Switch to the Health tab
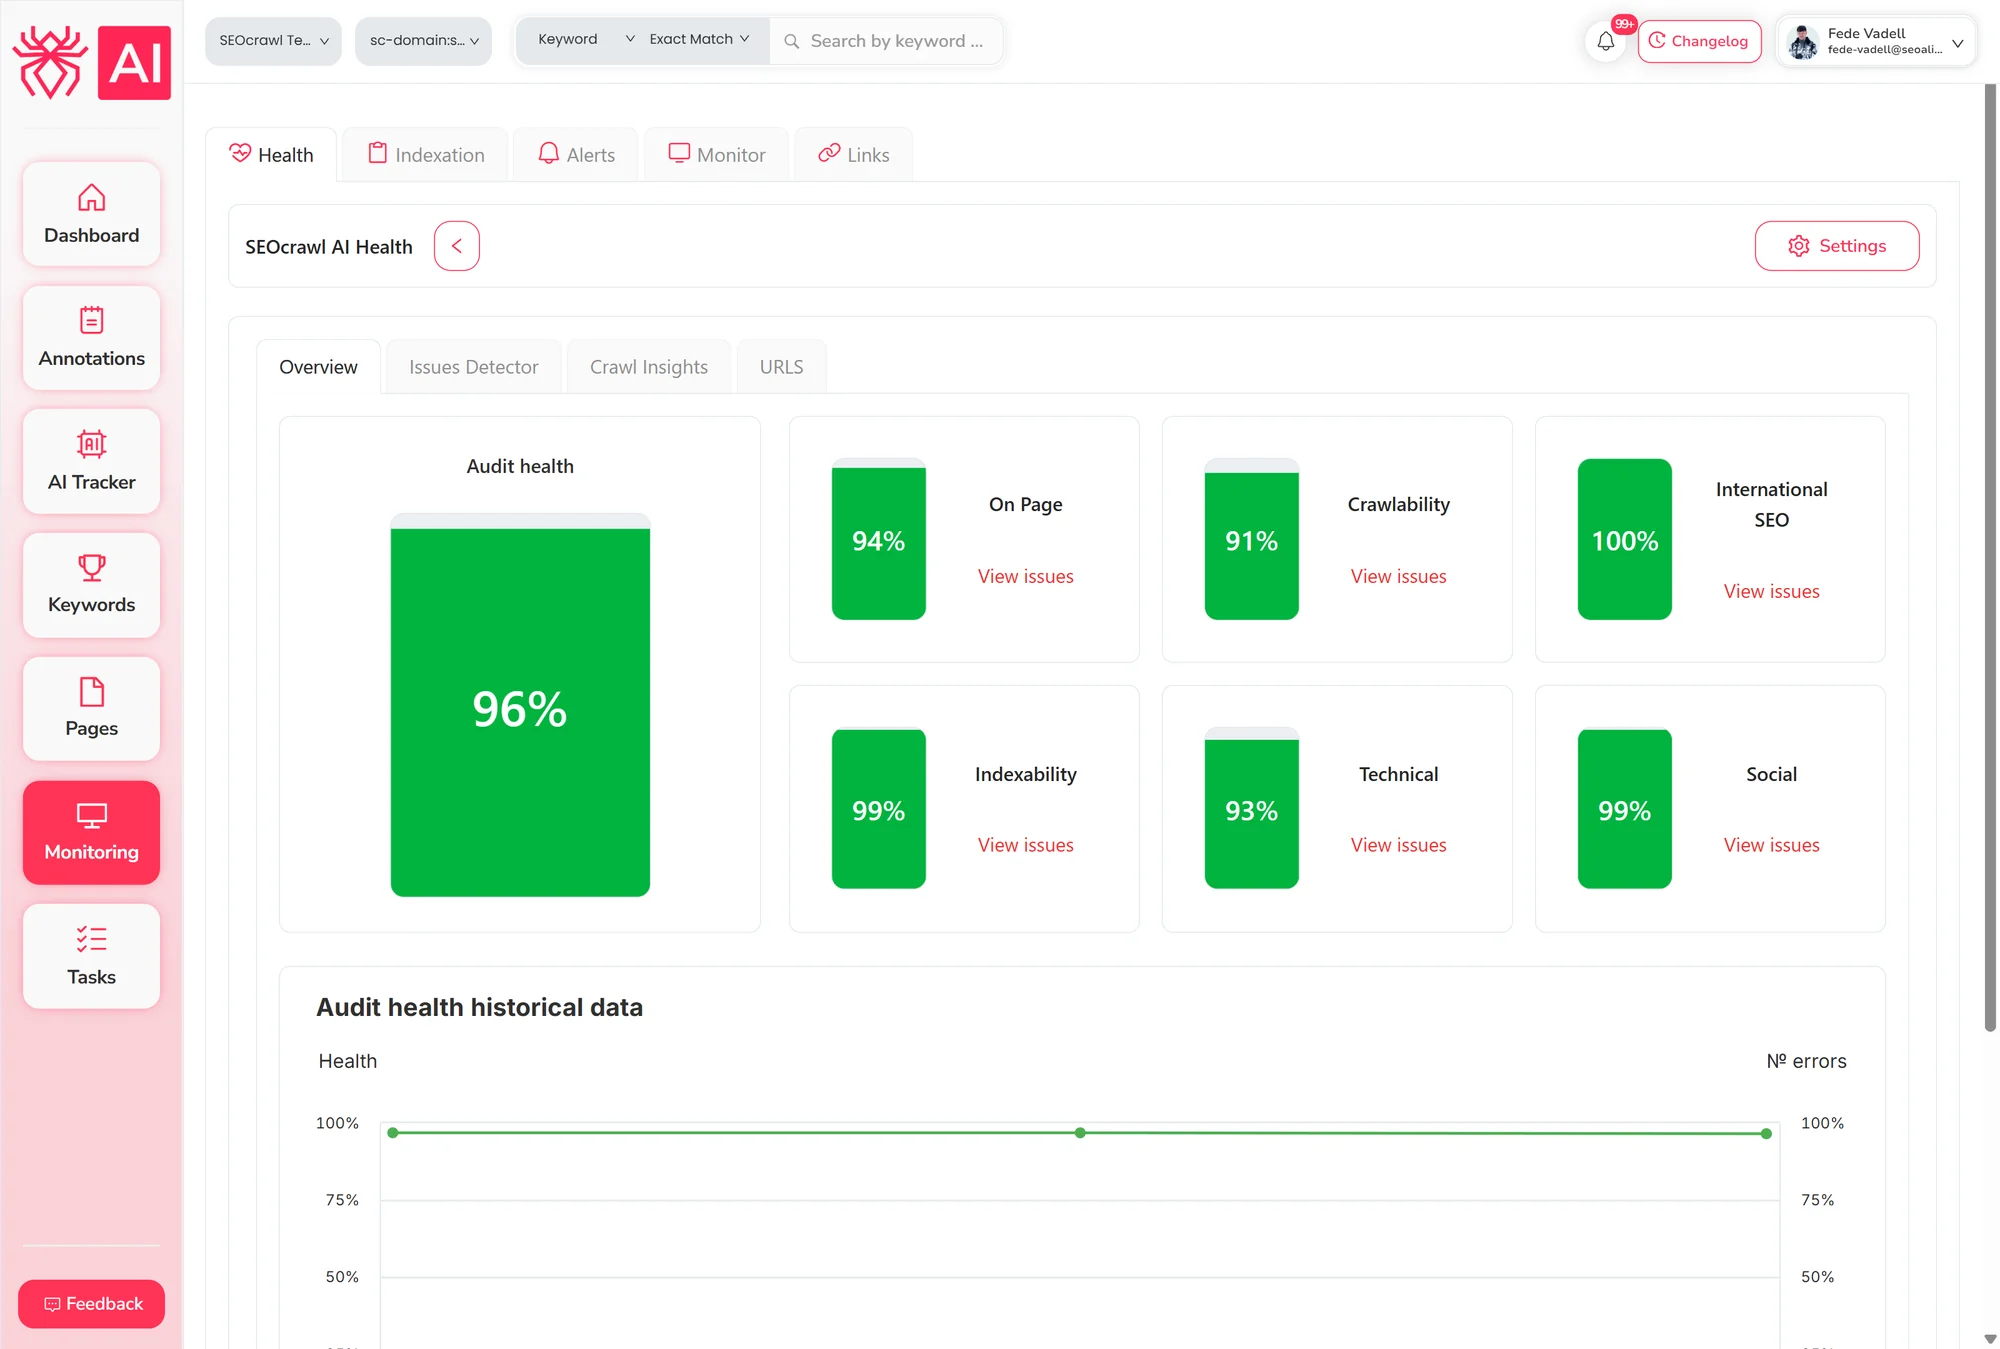 pyautogui.click(x=271, y=155)
